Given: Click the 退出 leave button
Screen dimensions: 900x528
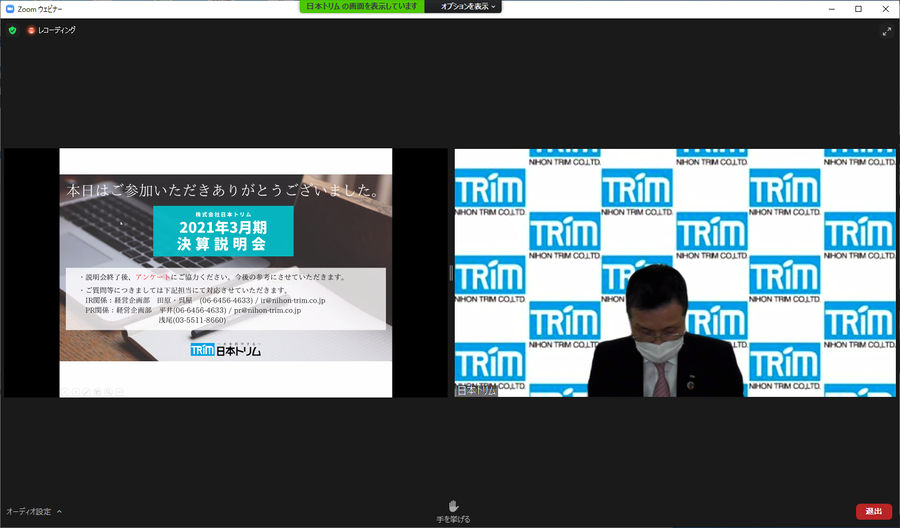Looking at the screenshot, I should click(874, 511).
